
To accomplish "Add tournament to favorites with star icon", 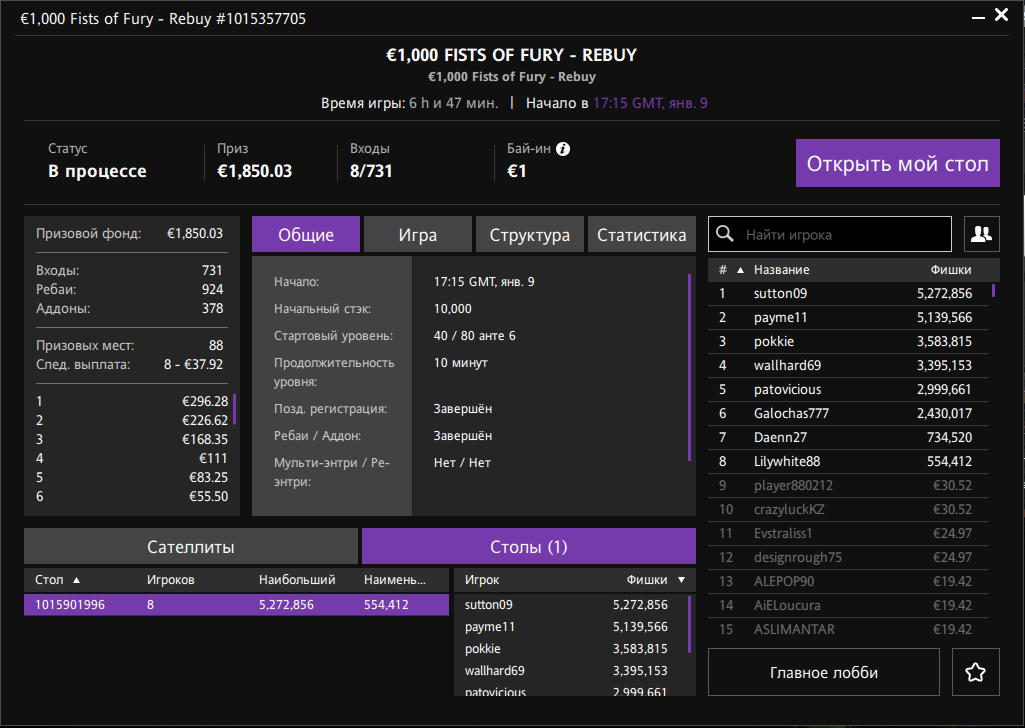I will coord(975,672).
